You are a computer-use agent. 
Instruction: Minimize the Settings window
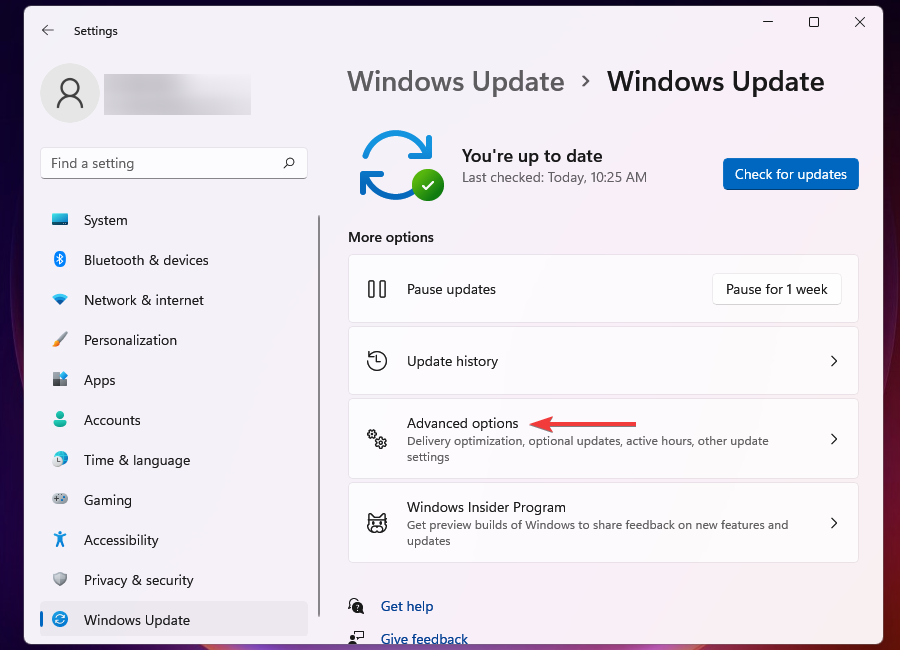click(767, 22)
